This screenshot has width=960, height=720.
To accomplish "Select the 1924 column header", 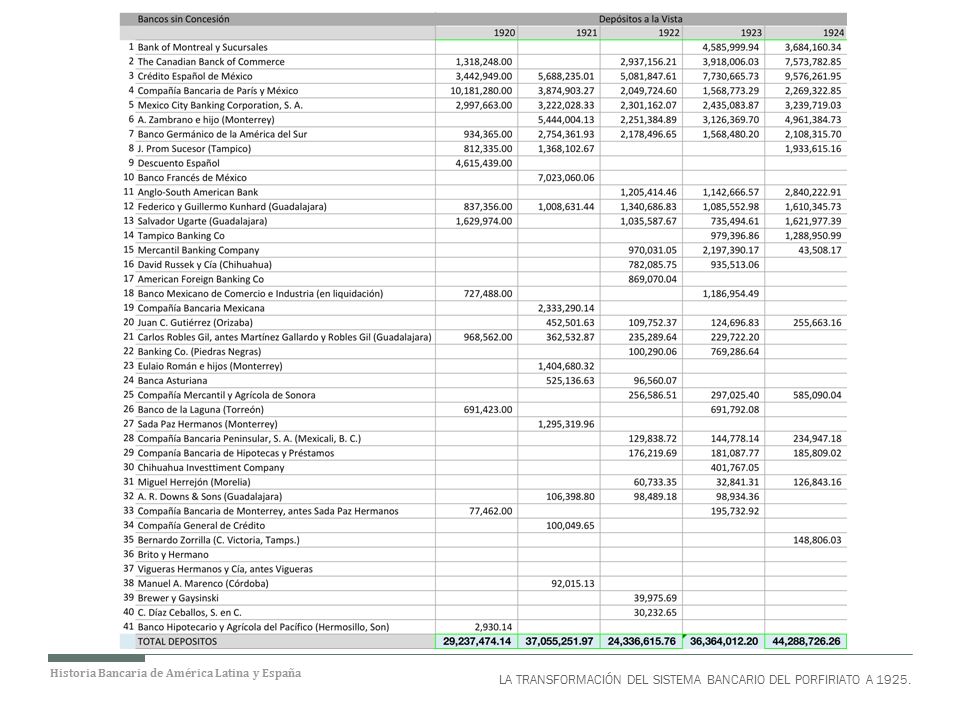I will (833, 33).
